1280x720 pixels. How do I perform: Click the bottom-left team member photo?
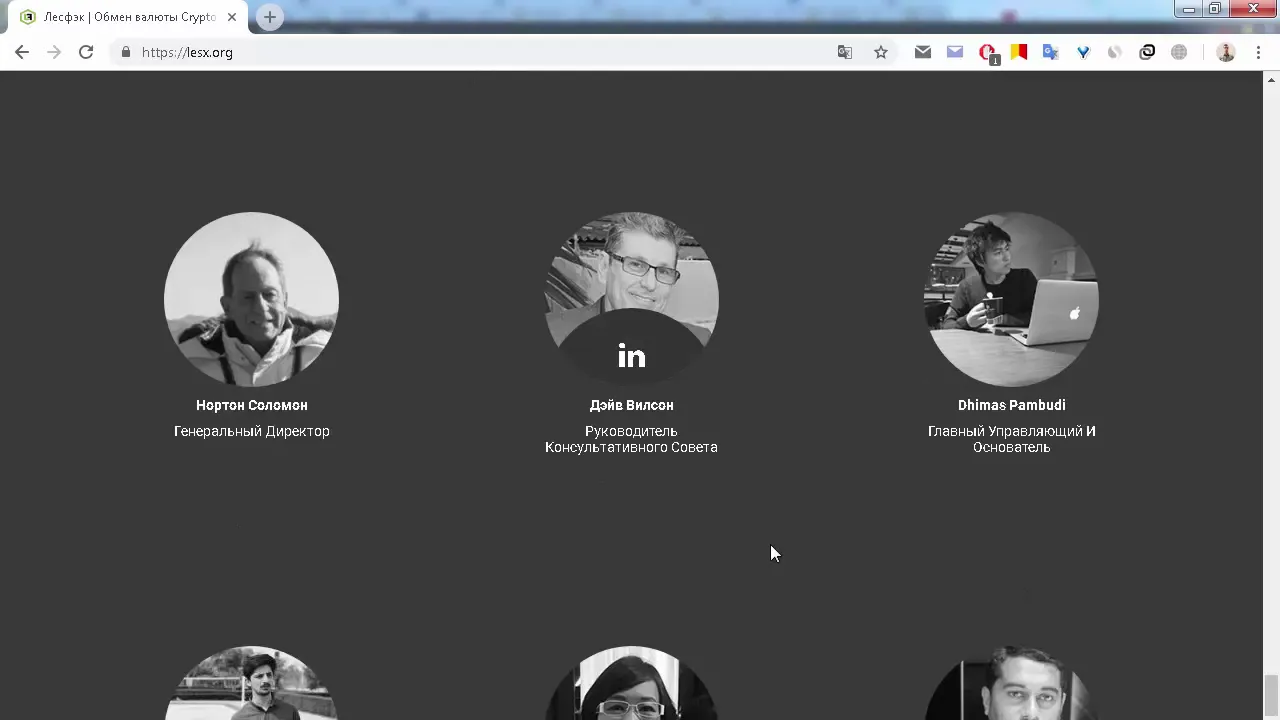click(x=251, y=683)
